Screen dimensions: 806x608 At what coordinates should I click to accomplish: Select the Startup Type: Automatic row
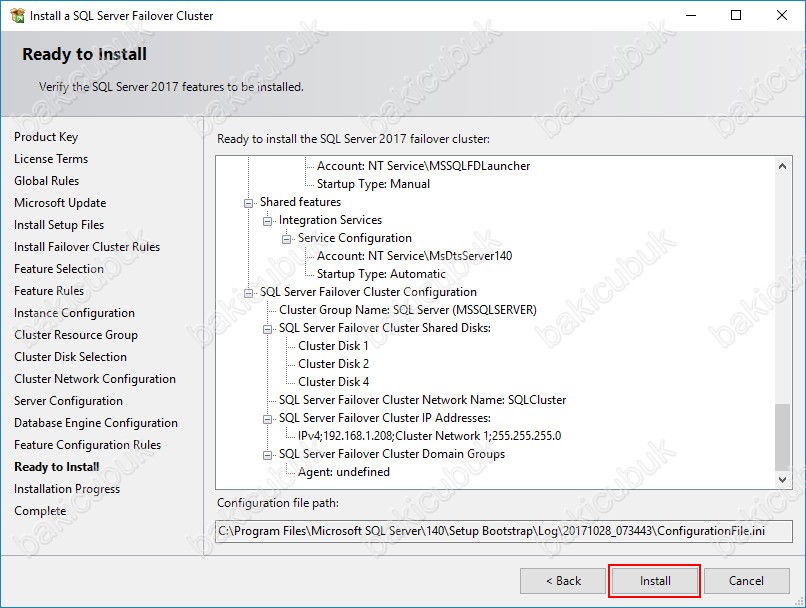pyautogui.click(x=381, y=274)
